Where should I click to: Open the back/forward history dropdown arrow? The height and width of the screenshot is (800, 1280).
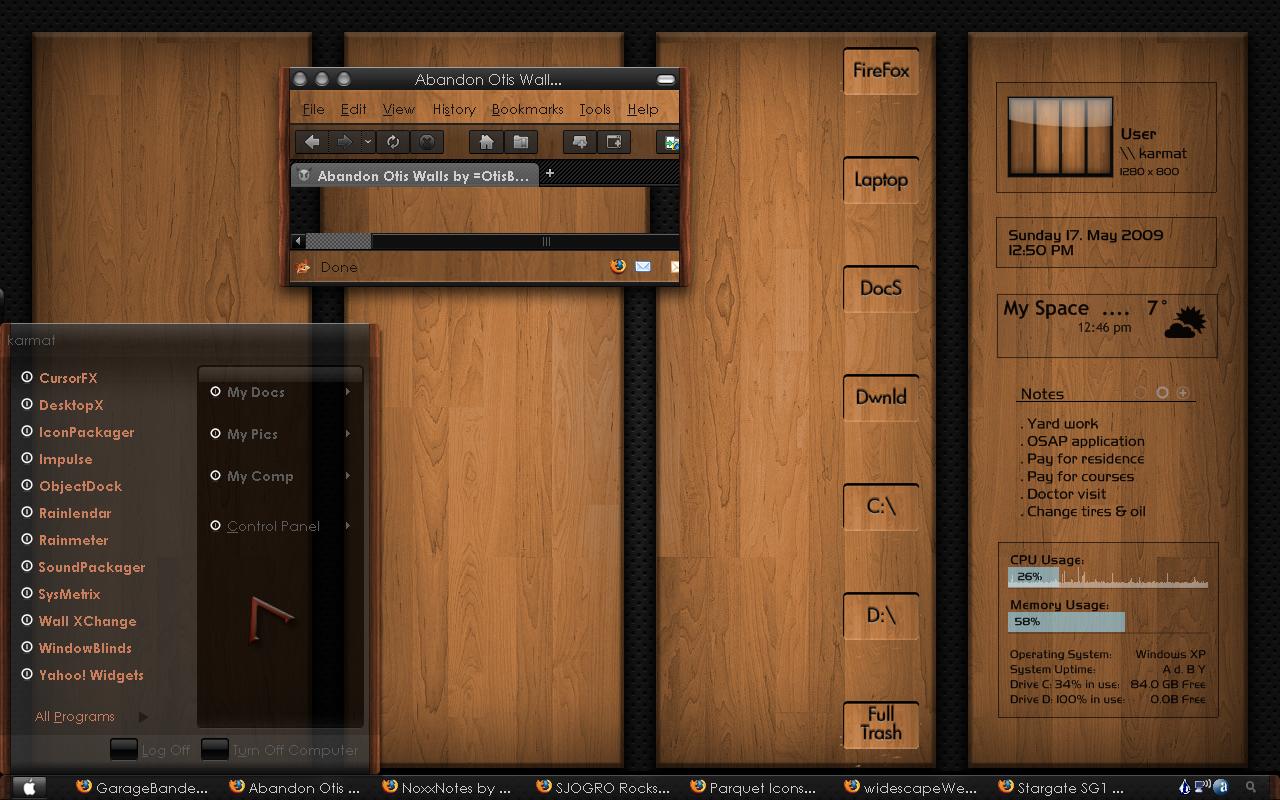point(368,142)
